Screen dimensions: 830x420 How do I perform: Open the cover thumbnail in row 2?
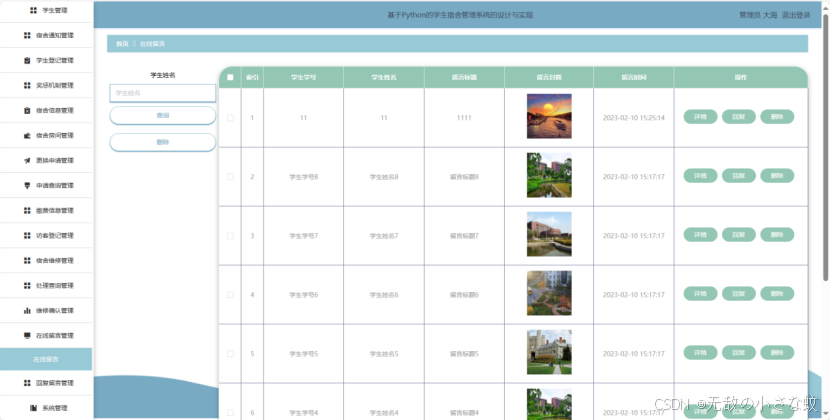pos(549,175)
